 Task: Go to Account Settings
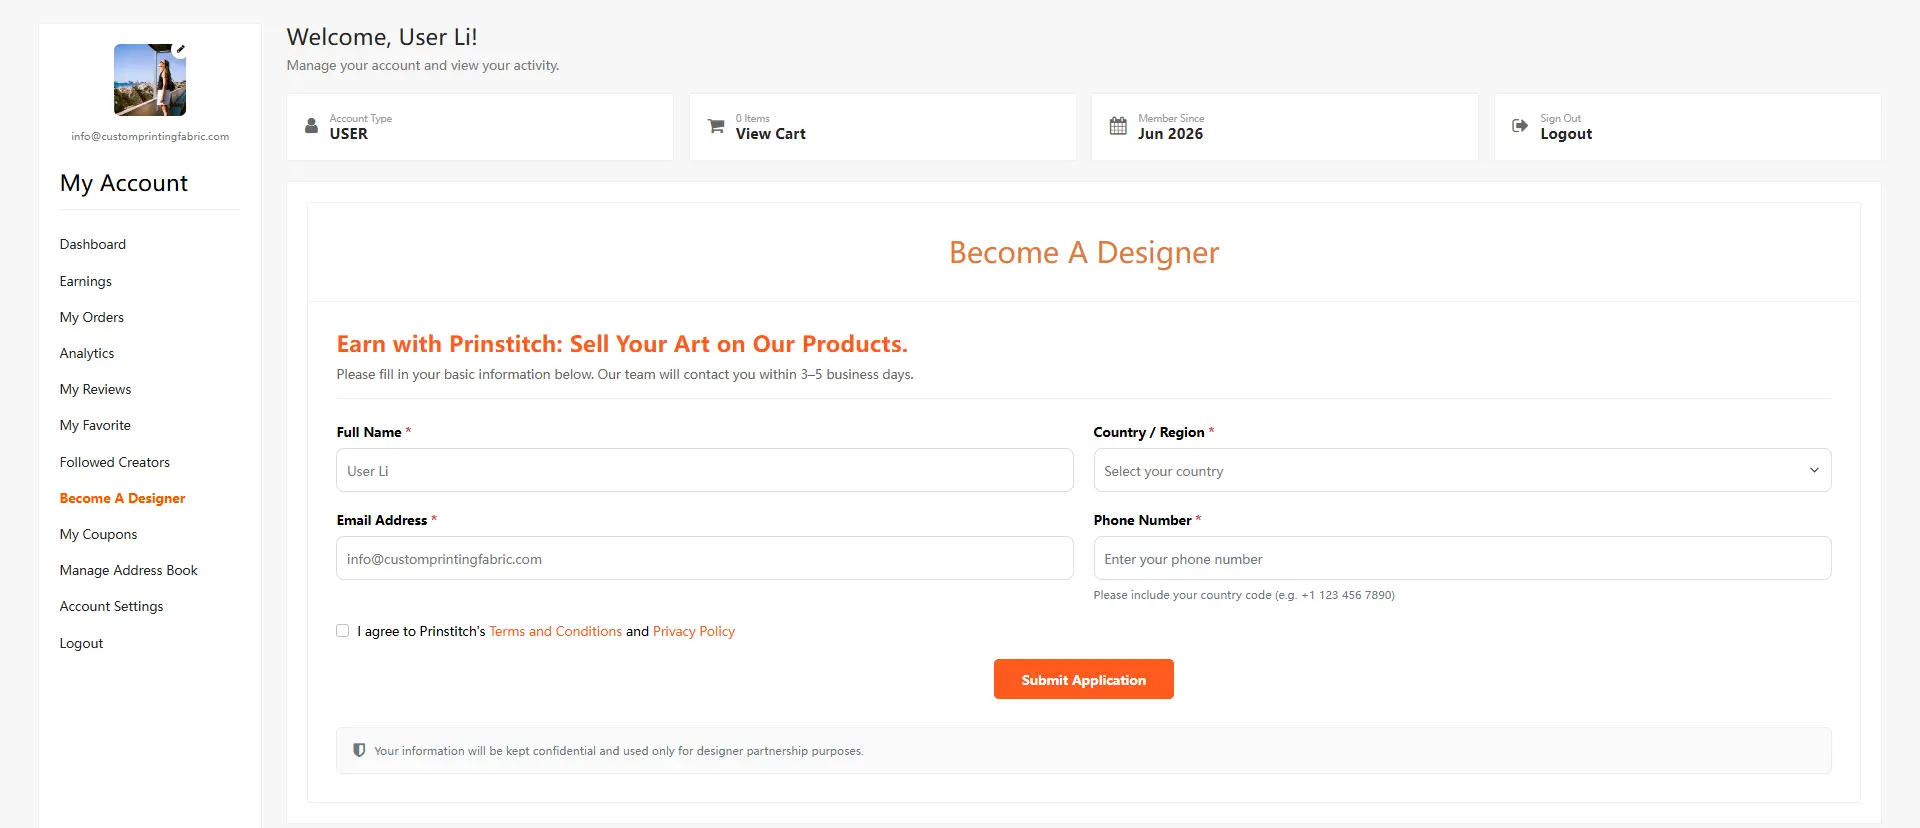click(x=112, y=606)
